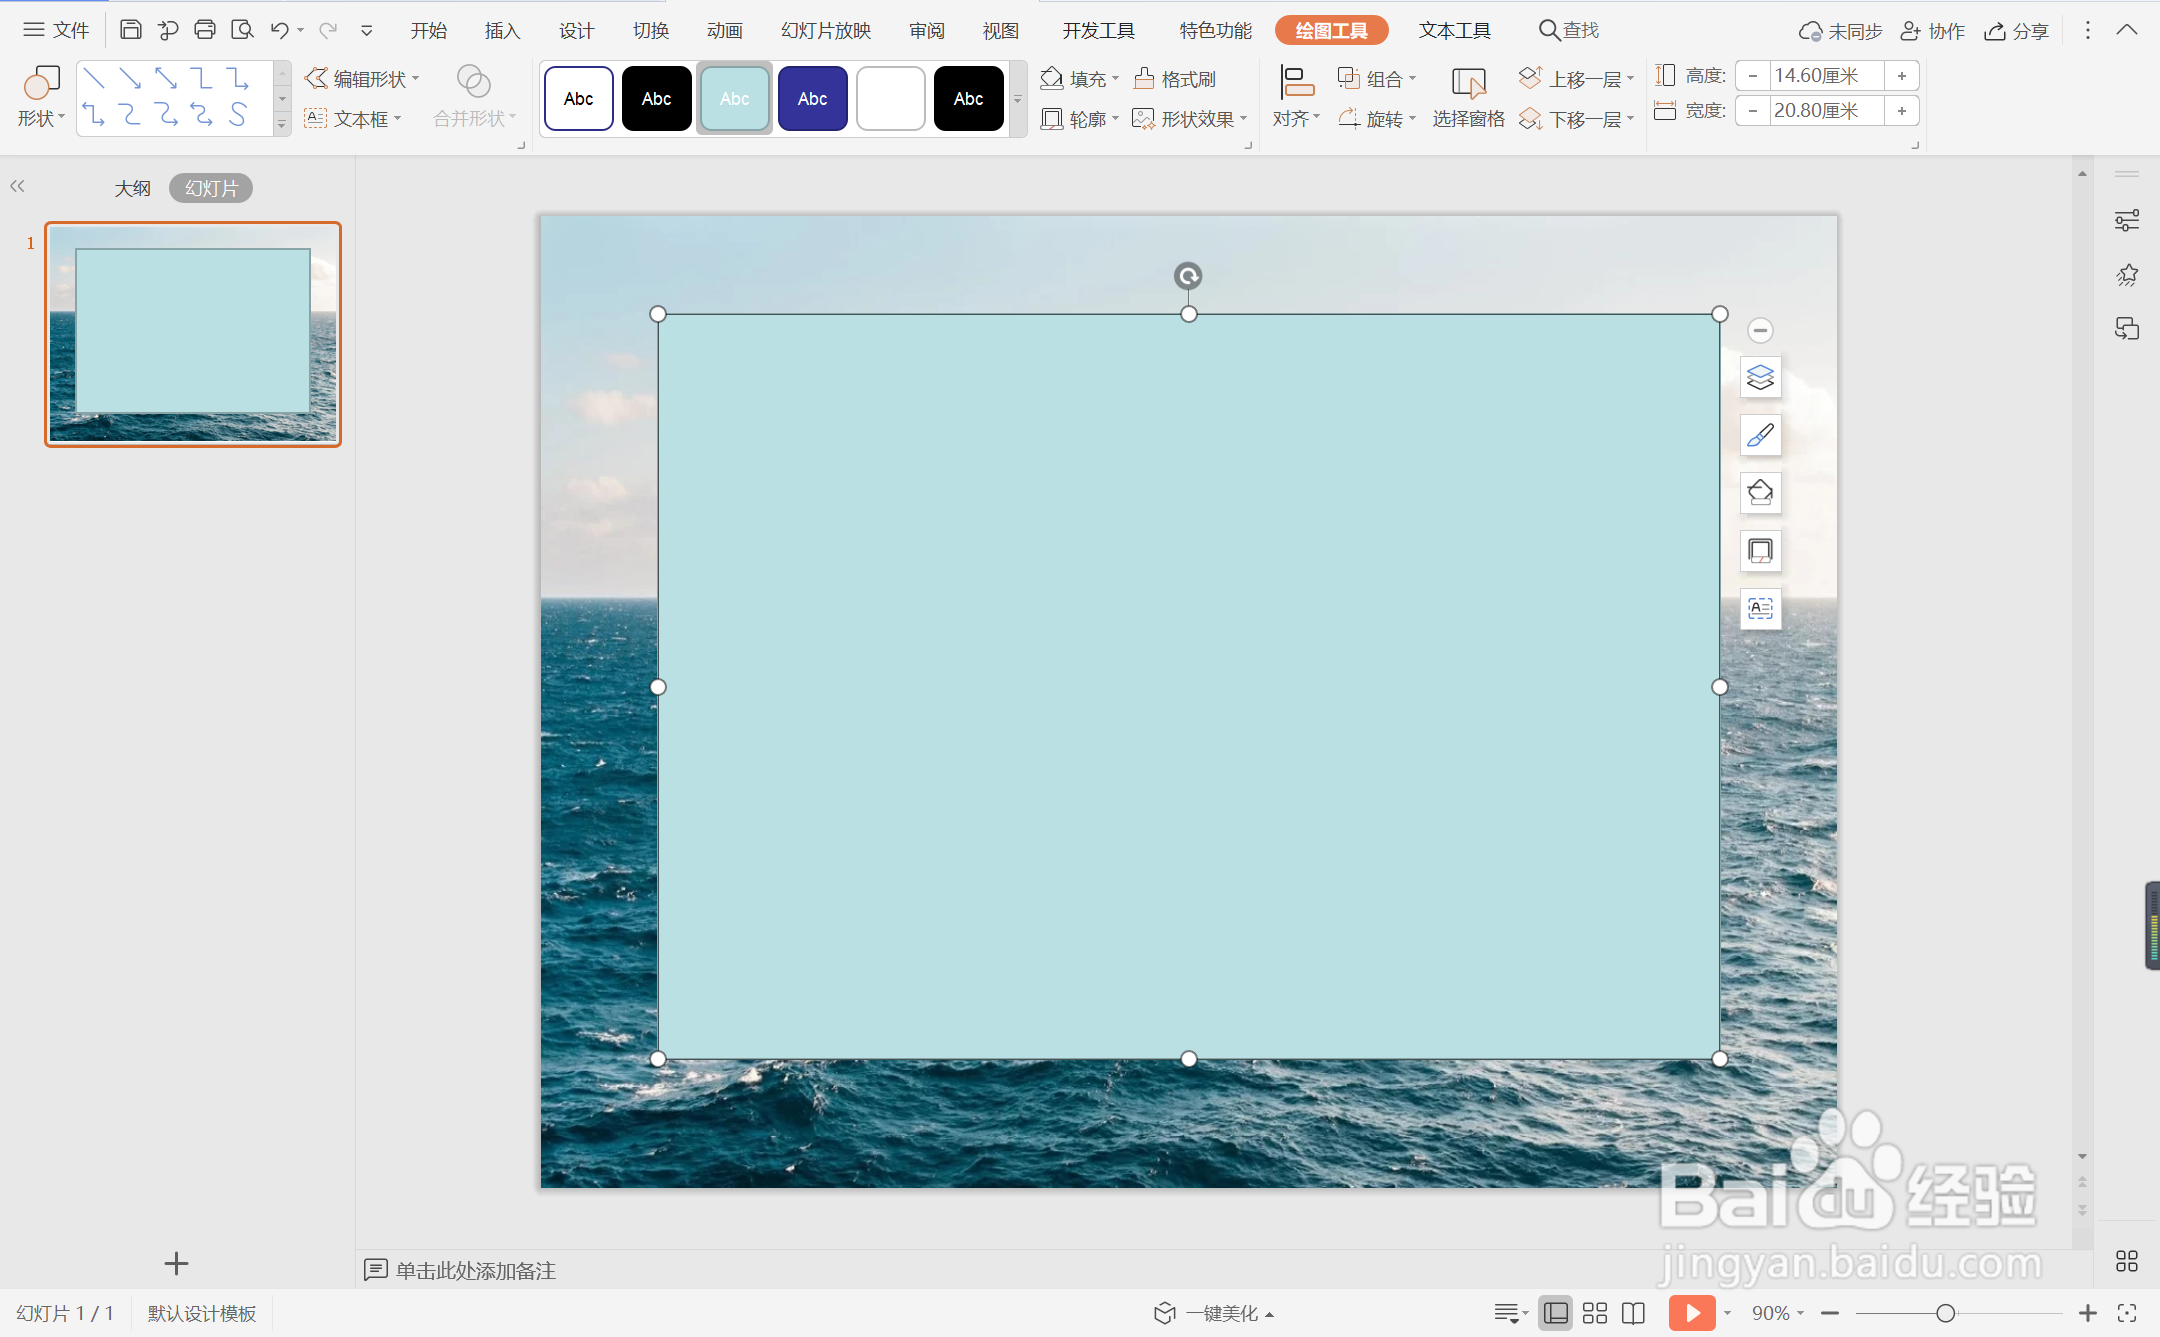Expand the Fill (填充) dropdown

1115,78
